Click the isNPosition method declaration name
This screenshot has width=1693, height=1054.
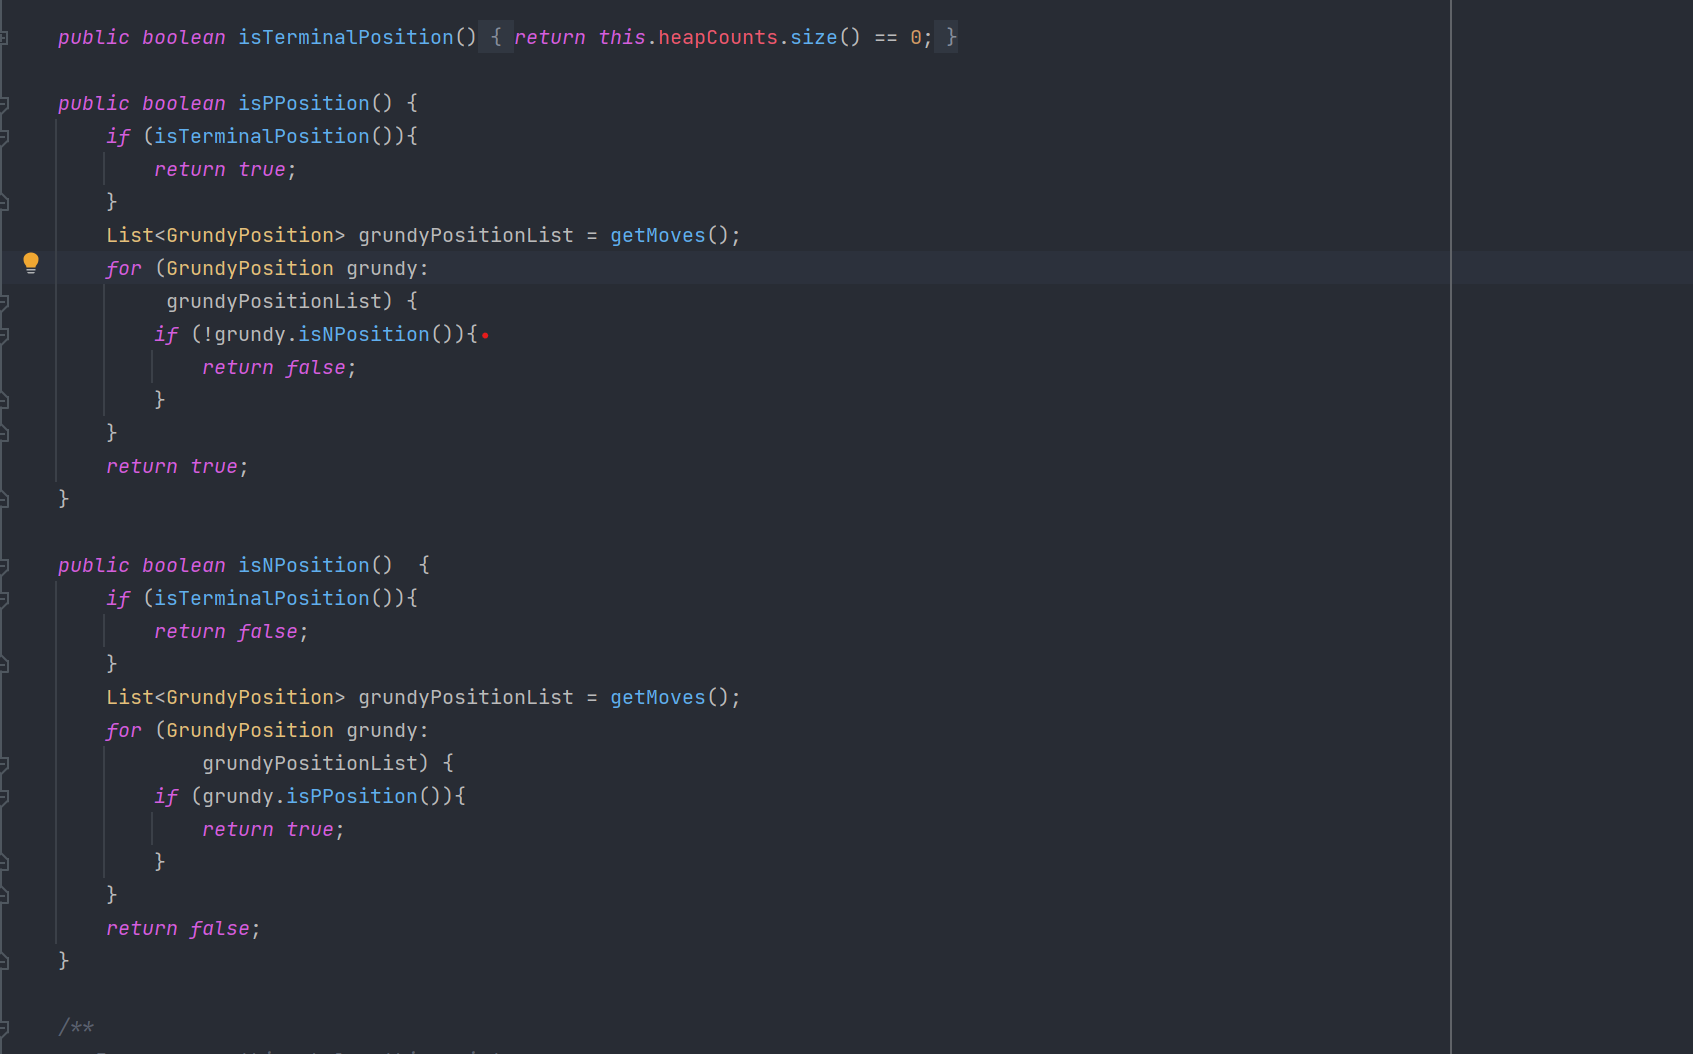click(x=303, y=566)
